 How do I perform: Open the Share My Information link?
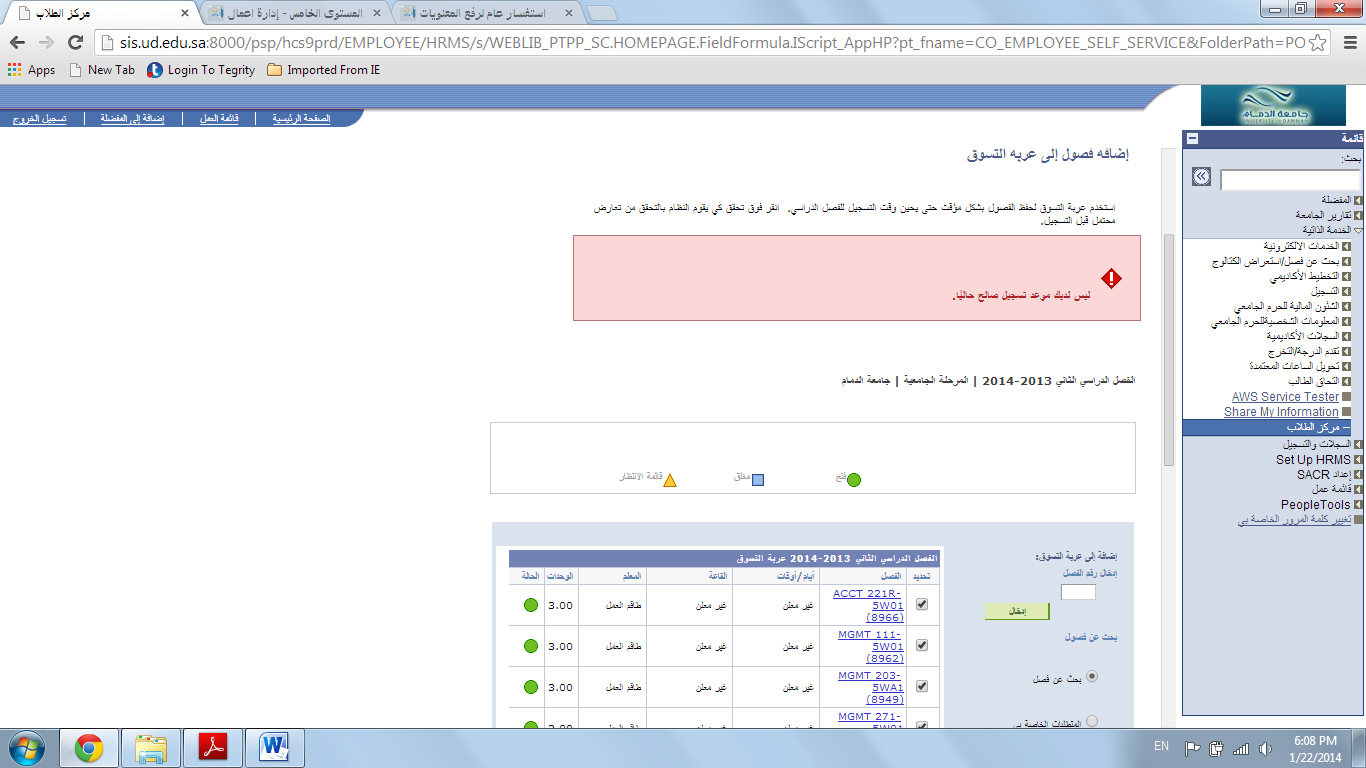tap(1281, 412)
